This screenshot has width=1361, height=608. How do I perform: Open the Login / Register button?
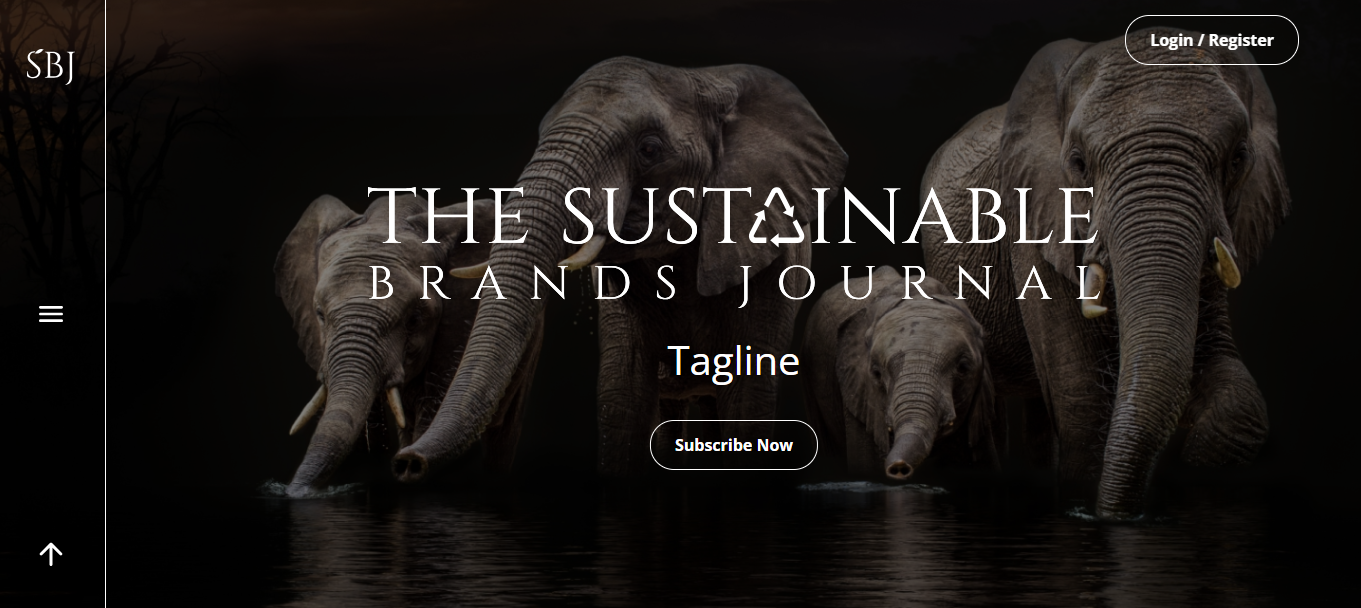point(1212,40)
